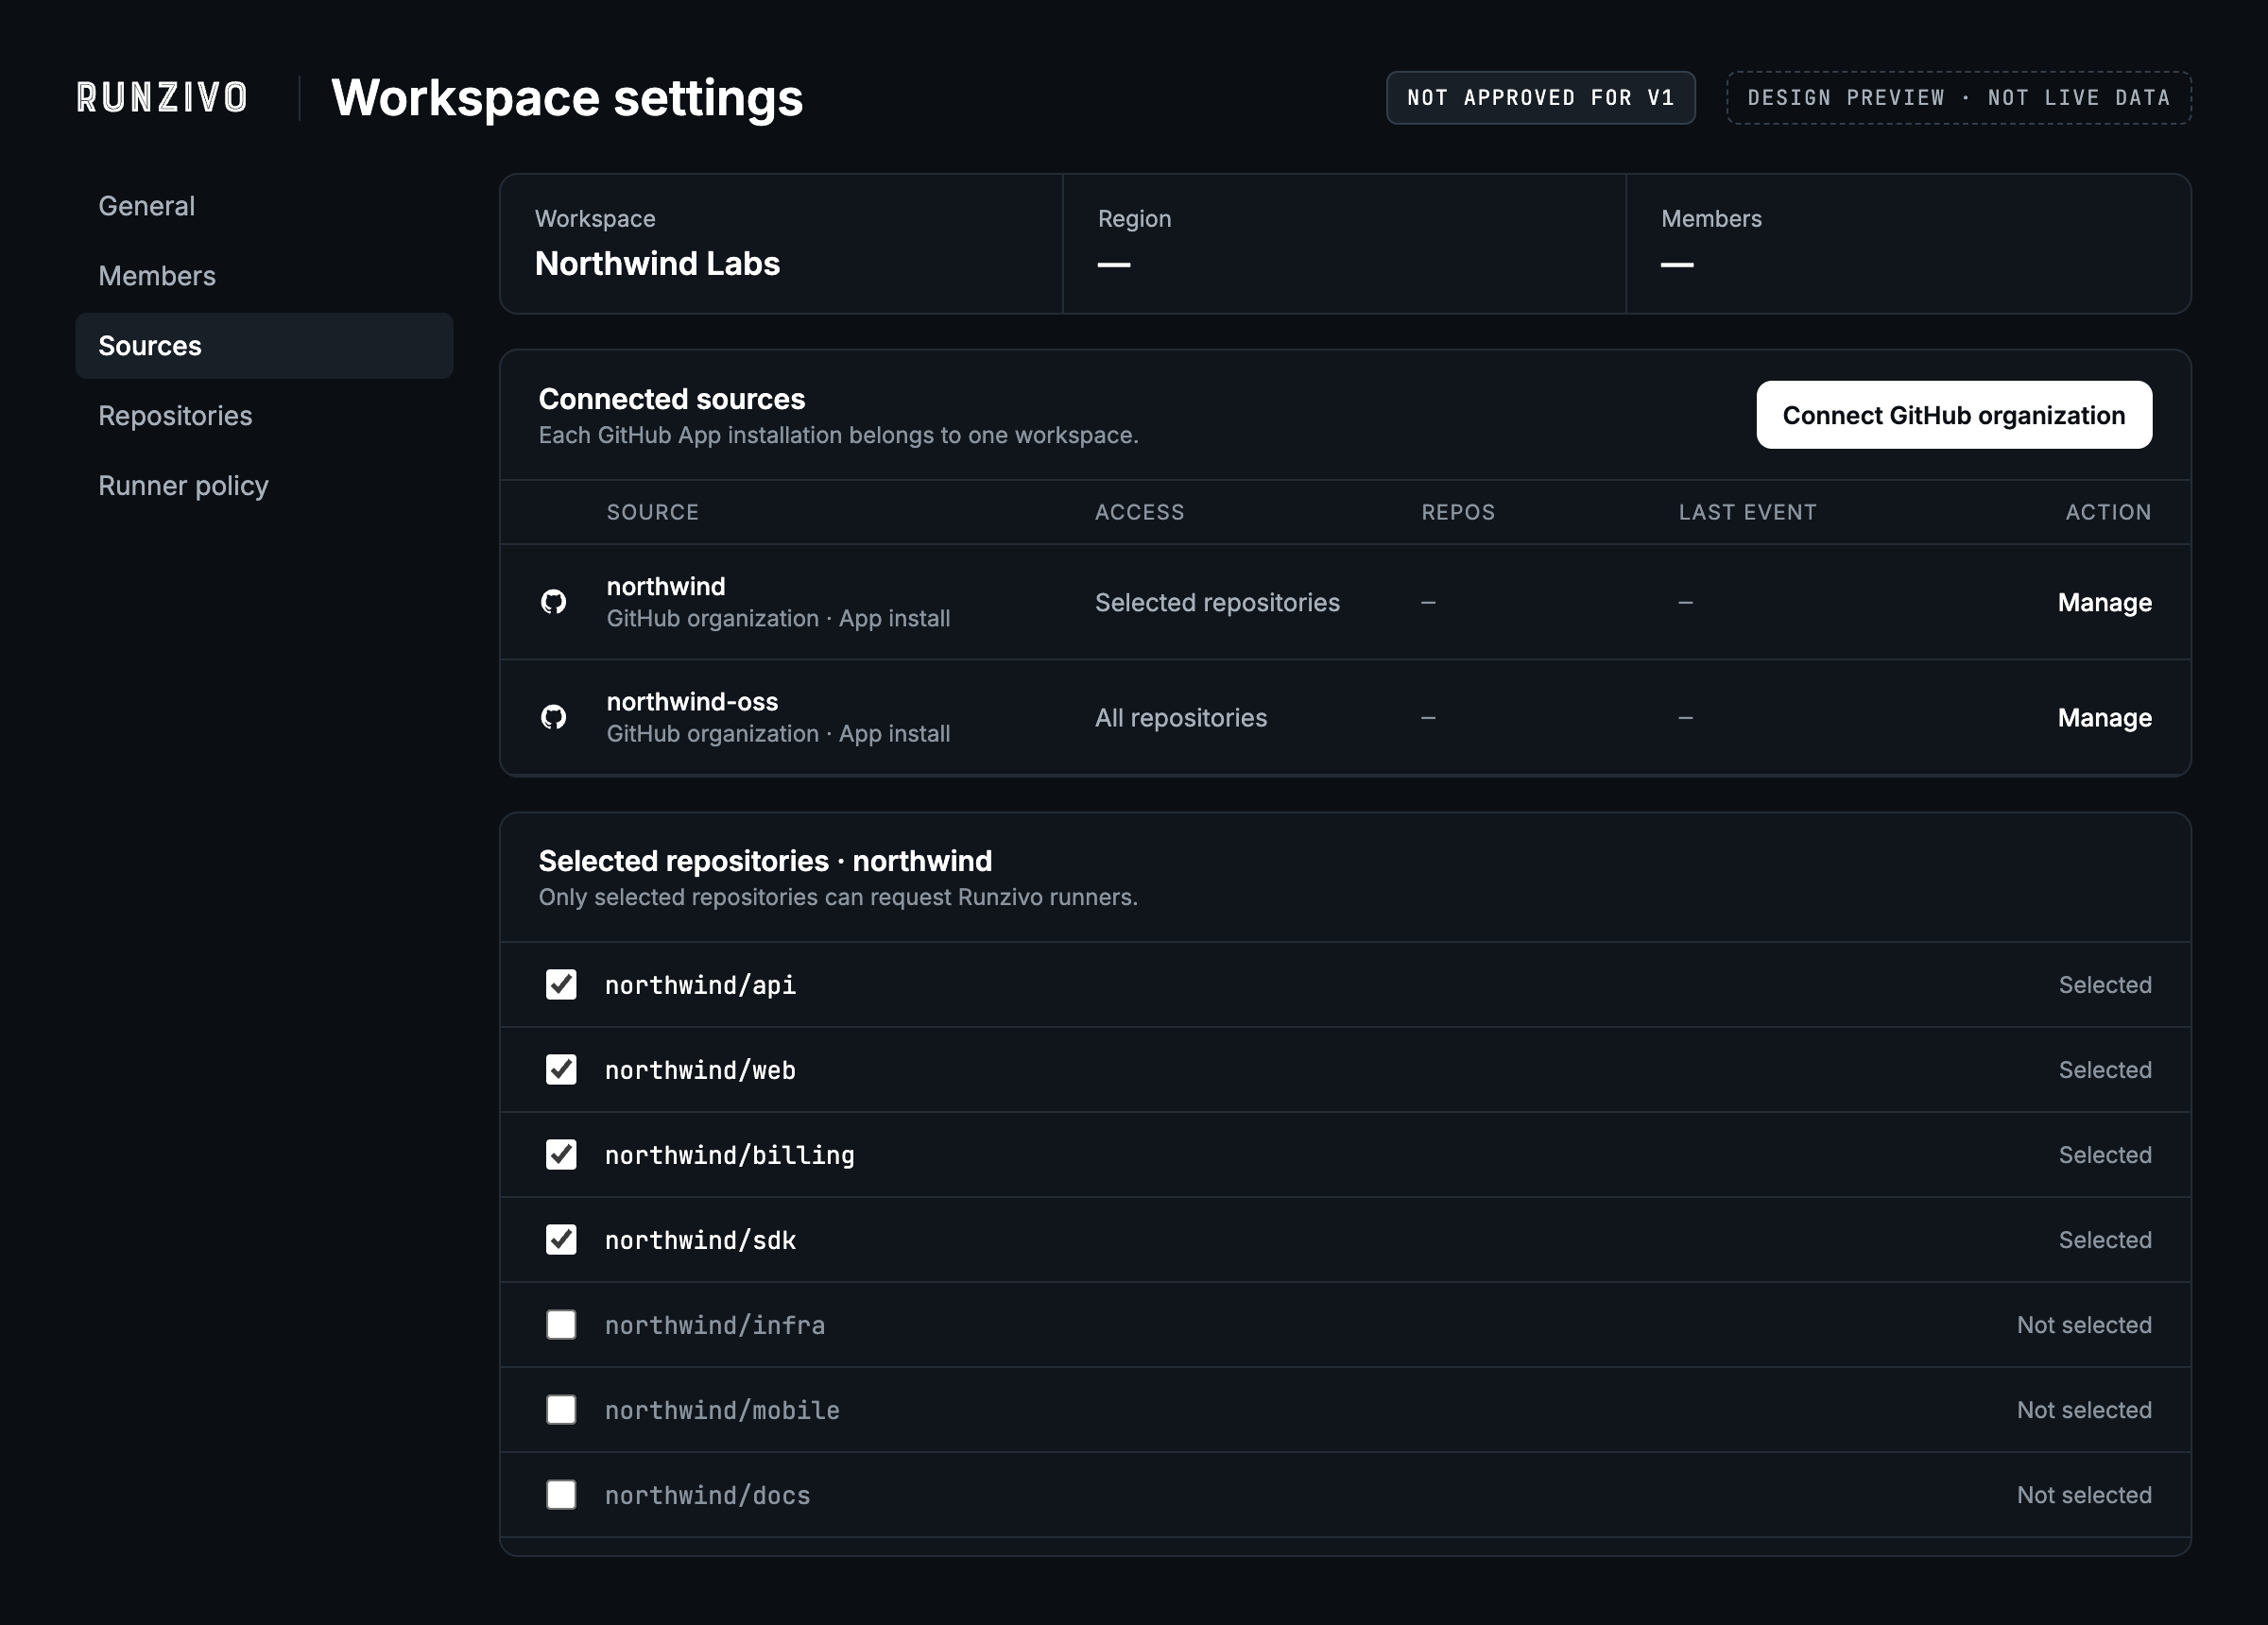Click the Connected sources heading
Screen dimensions: 2268x1625
click(671, 399)
